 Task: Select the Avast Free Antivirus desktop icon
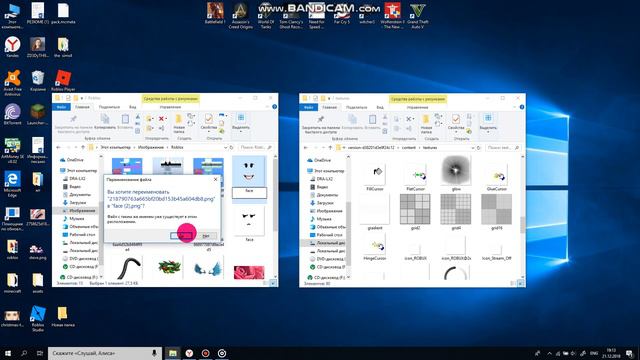(12, 83)
